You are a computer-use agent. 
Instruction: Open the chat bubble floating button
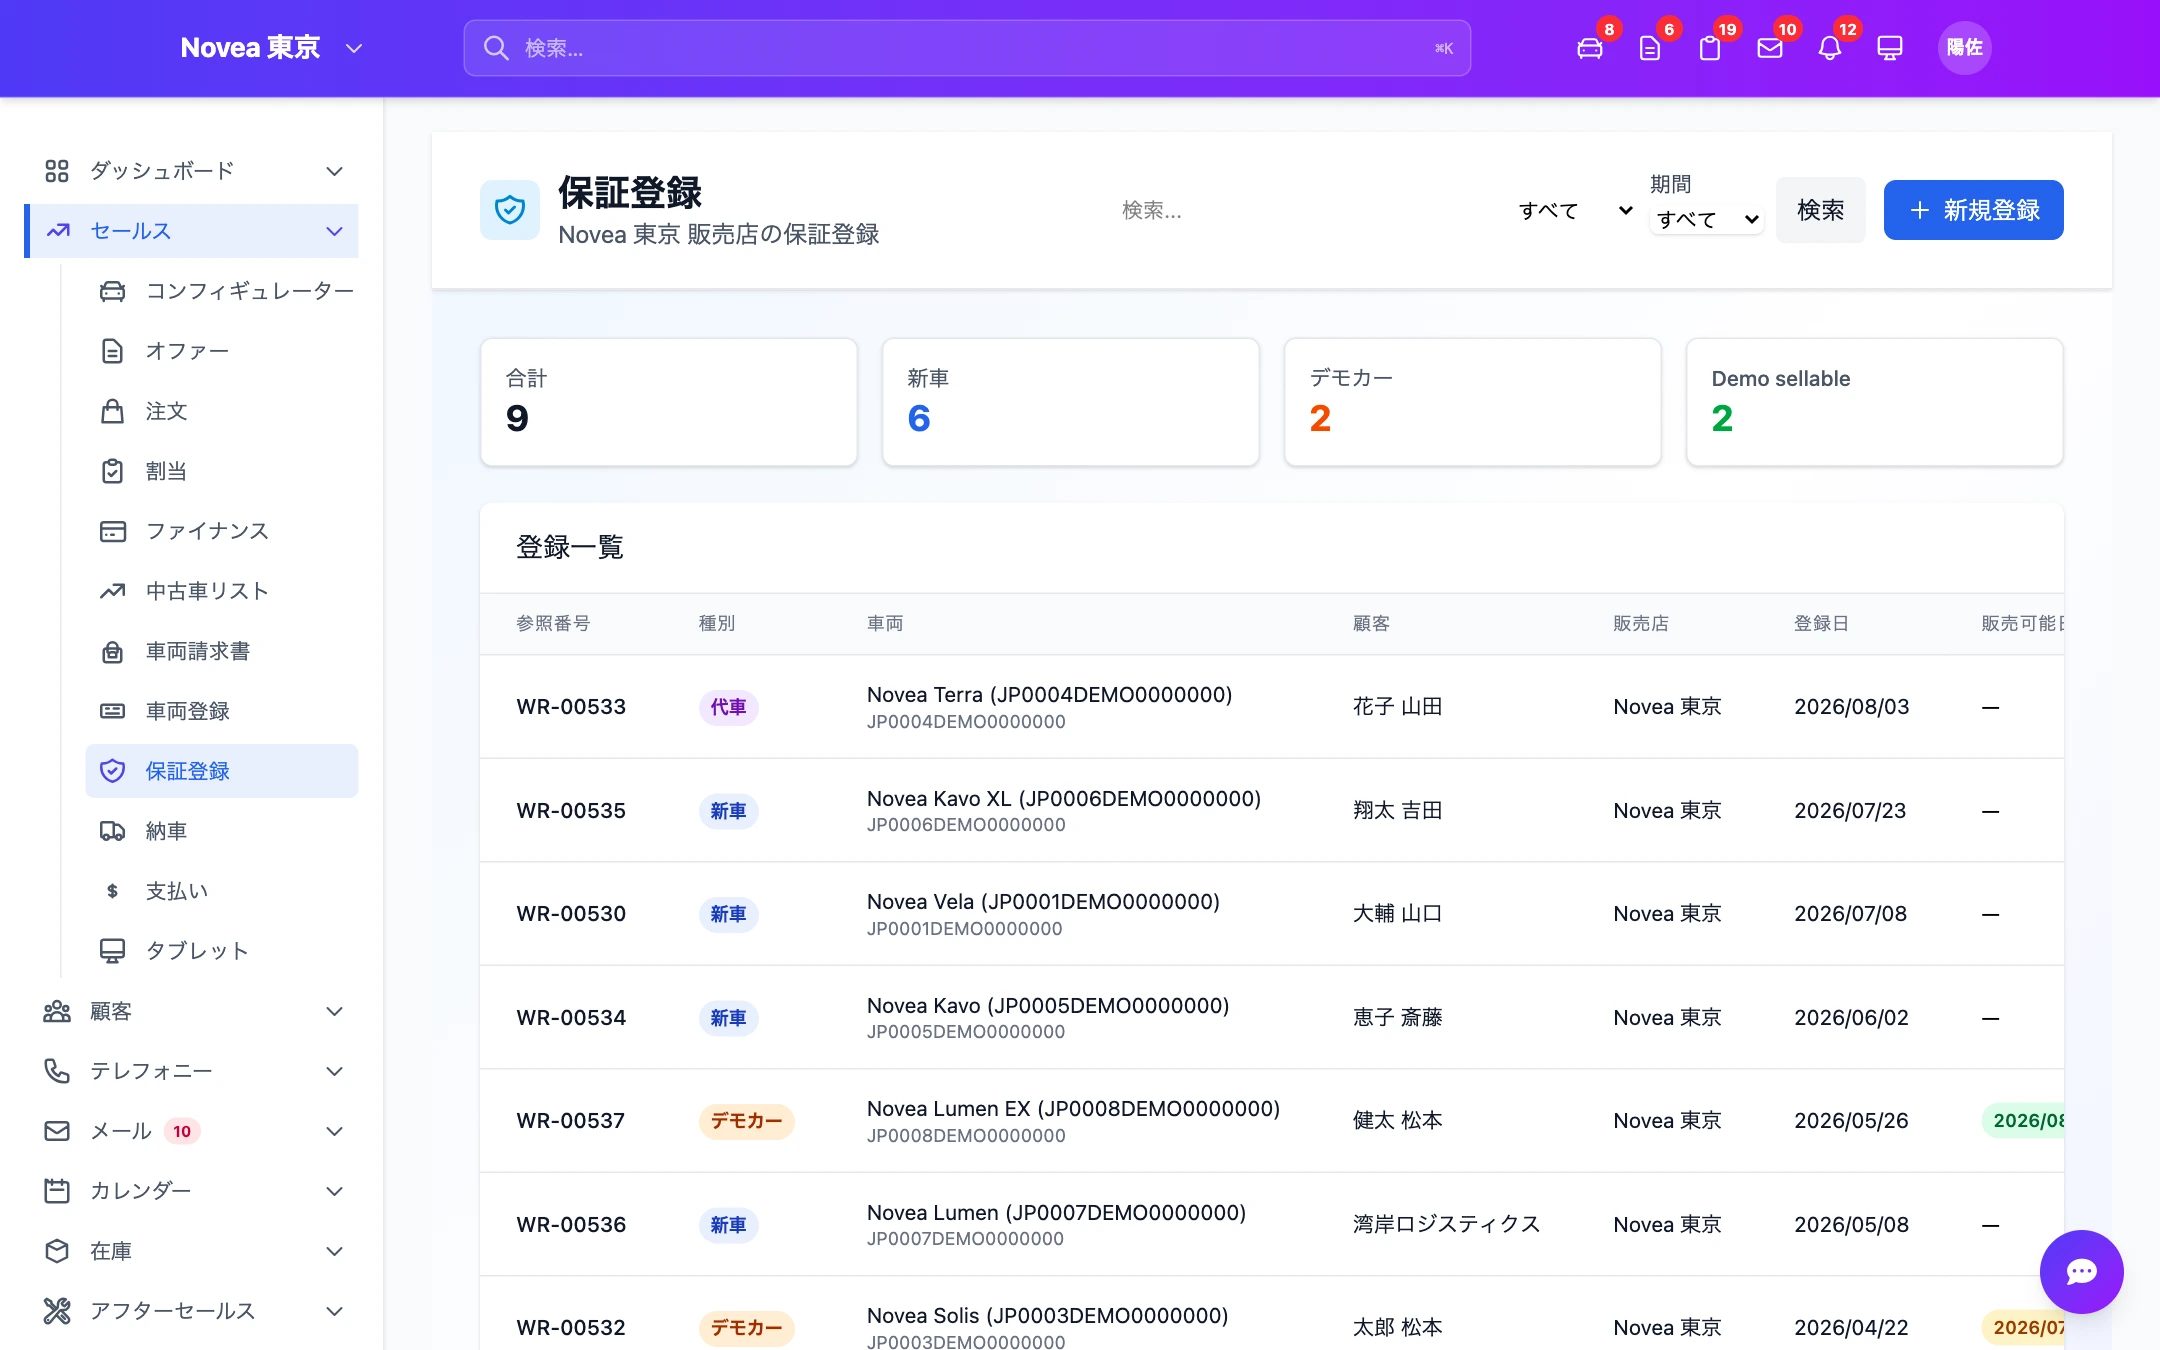(x=2081, y=1272)
